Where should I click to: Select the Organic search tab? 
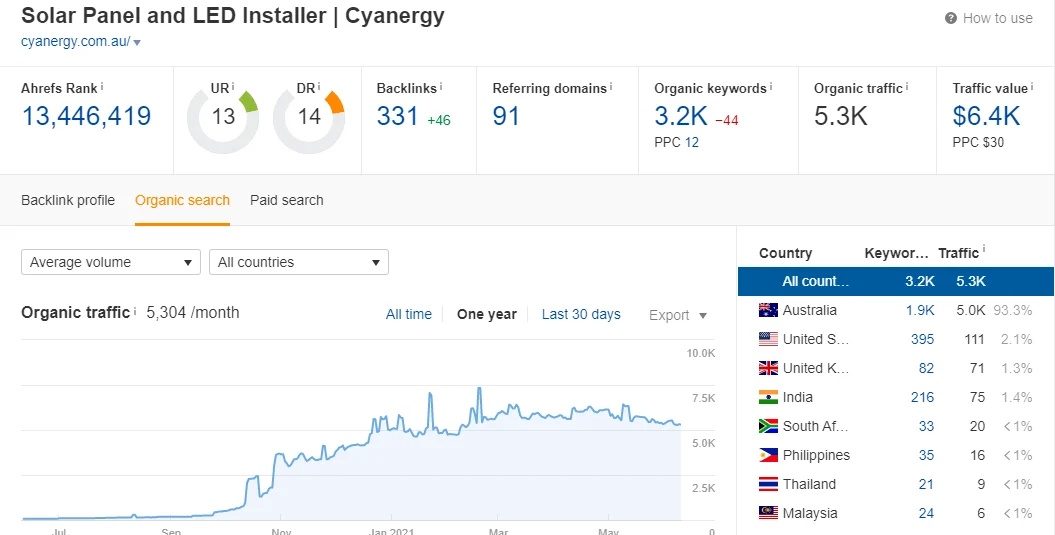(182, 200)
